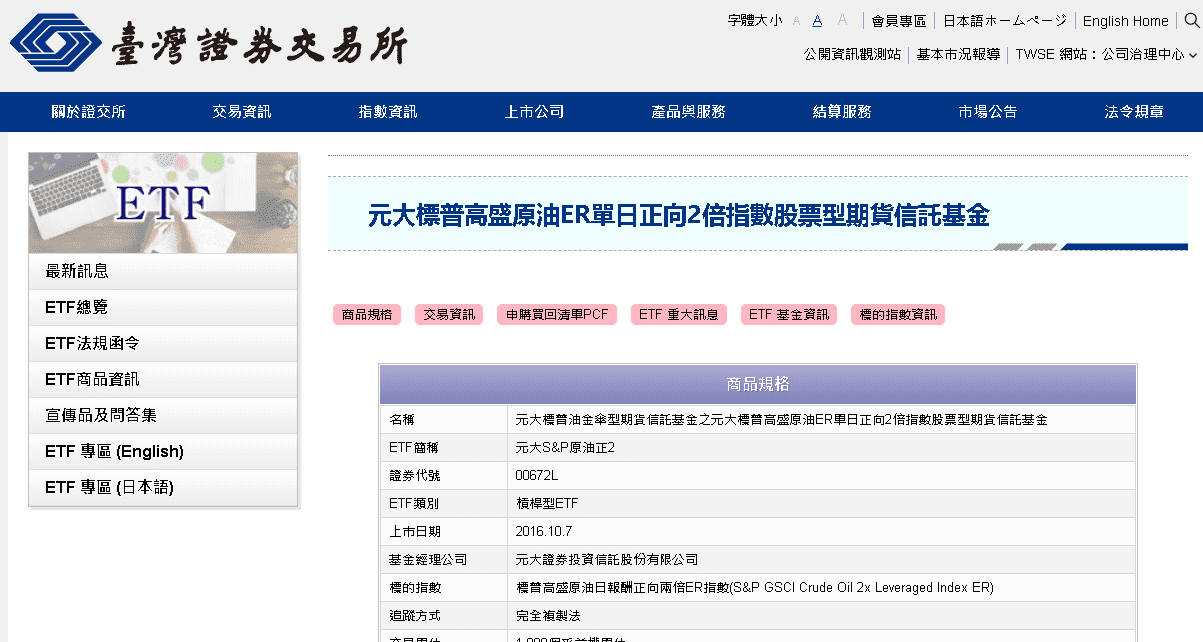Click the ETF 重大訊息 button
The height and width of the screenshot is (642, 1203).
pyautogui.click(x=678, y=314)
